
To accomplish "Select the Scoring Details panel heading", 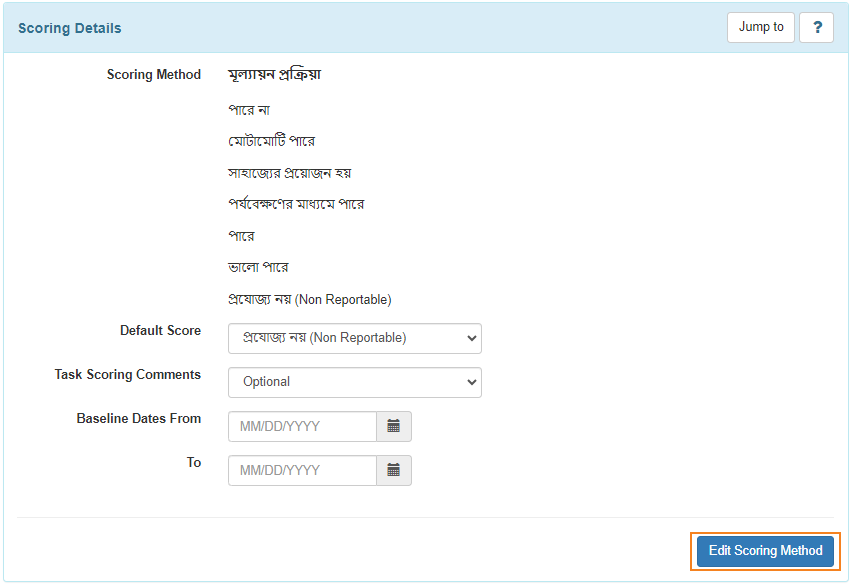I will (x=70, y=28).
